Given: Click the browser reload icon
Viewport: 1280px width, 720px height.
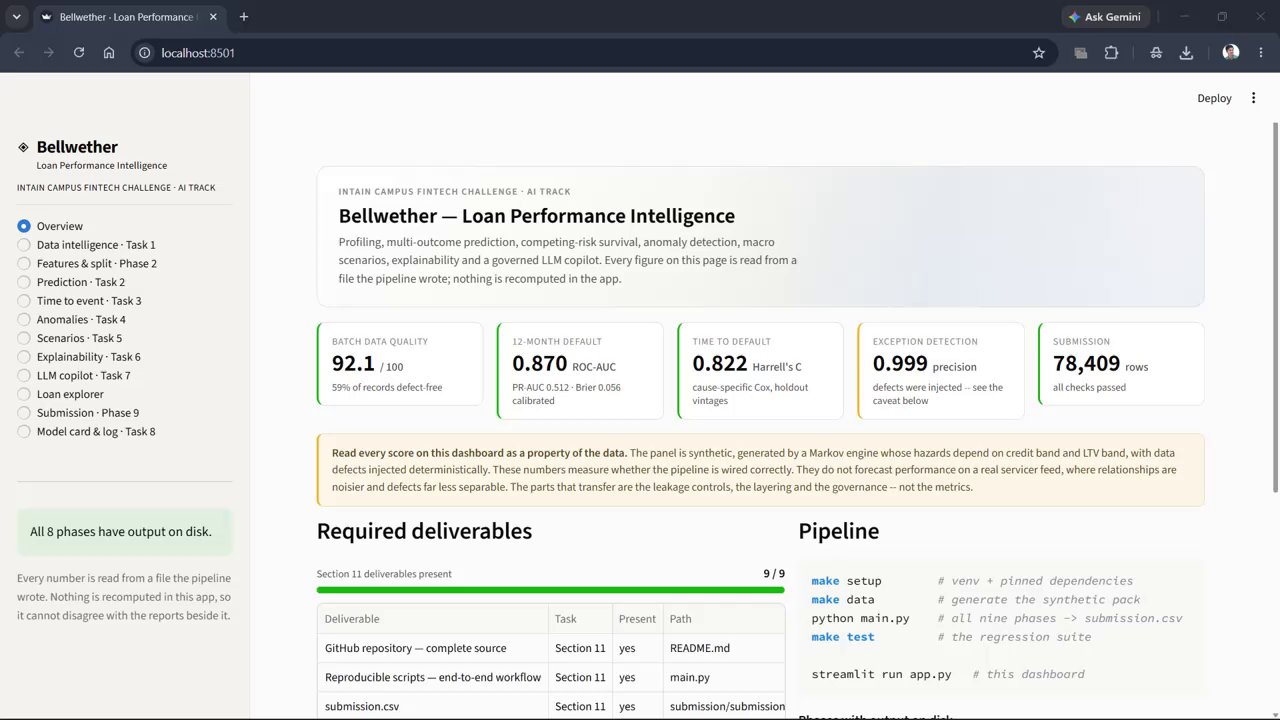Looking at the screenshot, I should coord(79,53).
